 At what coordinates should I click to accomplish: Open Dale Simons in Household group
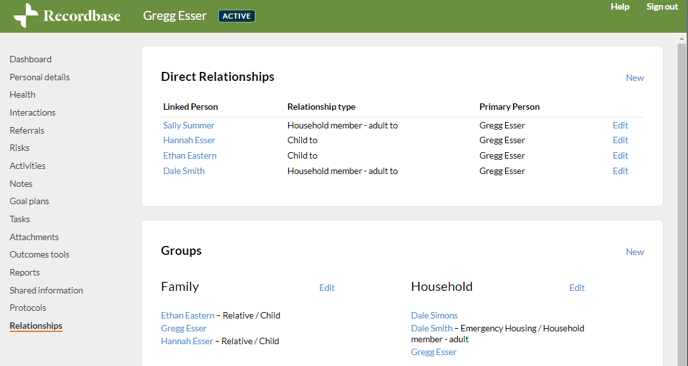pyautogui.click(x=434, y=316)
